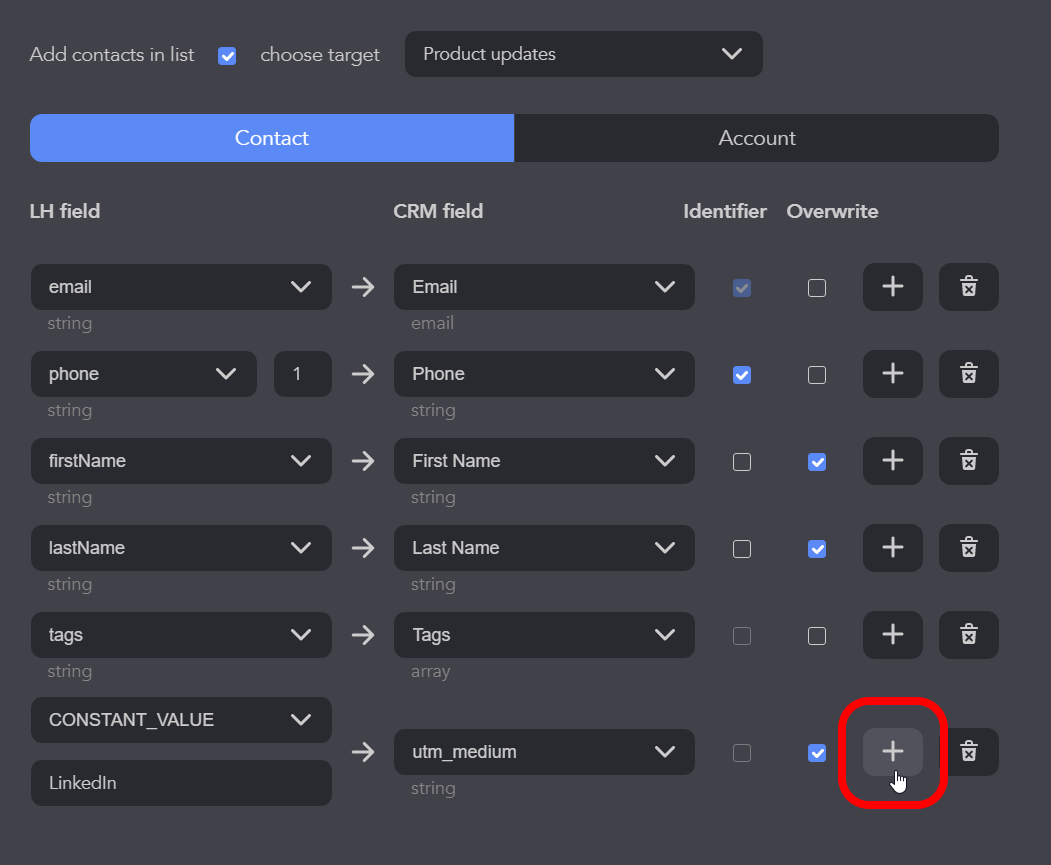Disable the Identifier checkbox for phone
This screenshot has height=865, width=1051.
tap(742, 375)
